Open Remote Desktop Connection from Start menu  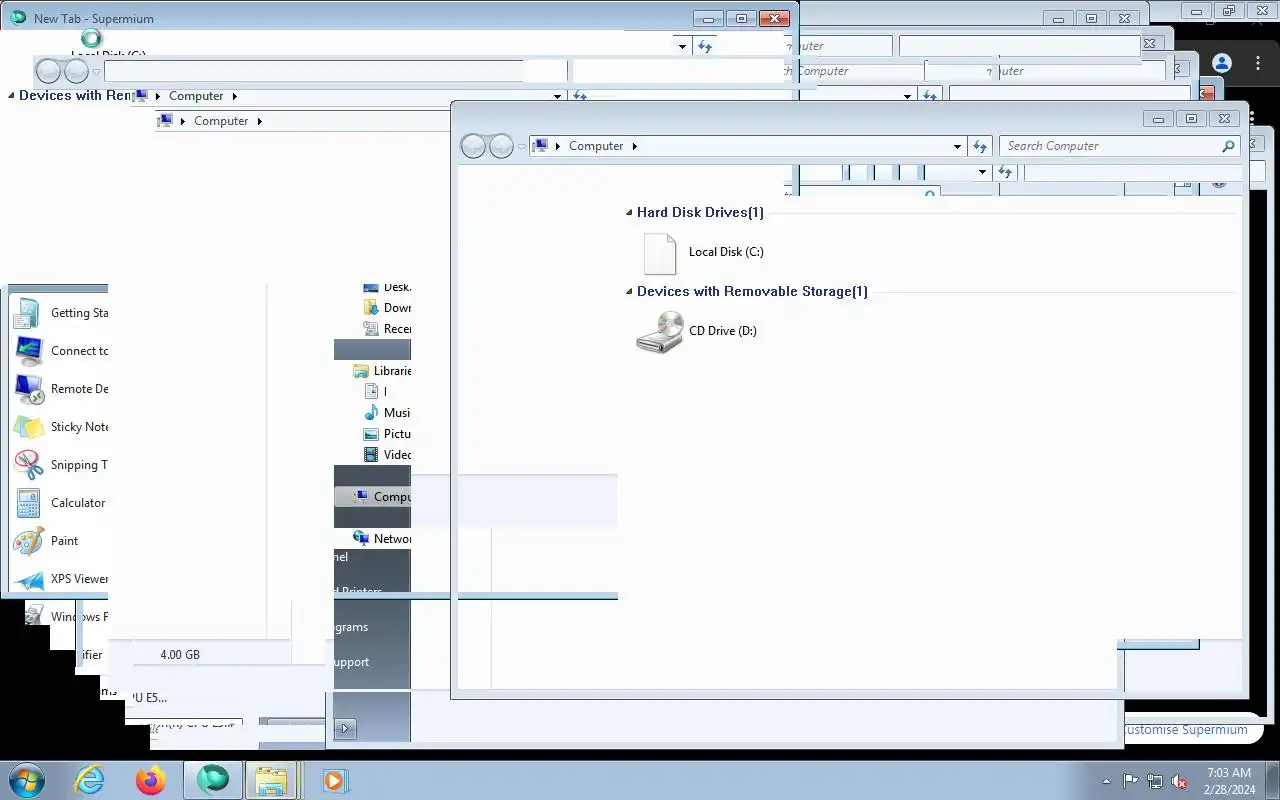[59, 389]
